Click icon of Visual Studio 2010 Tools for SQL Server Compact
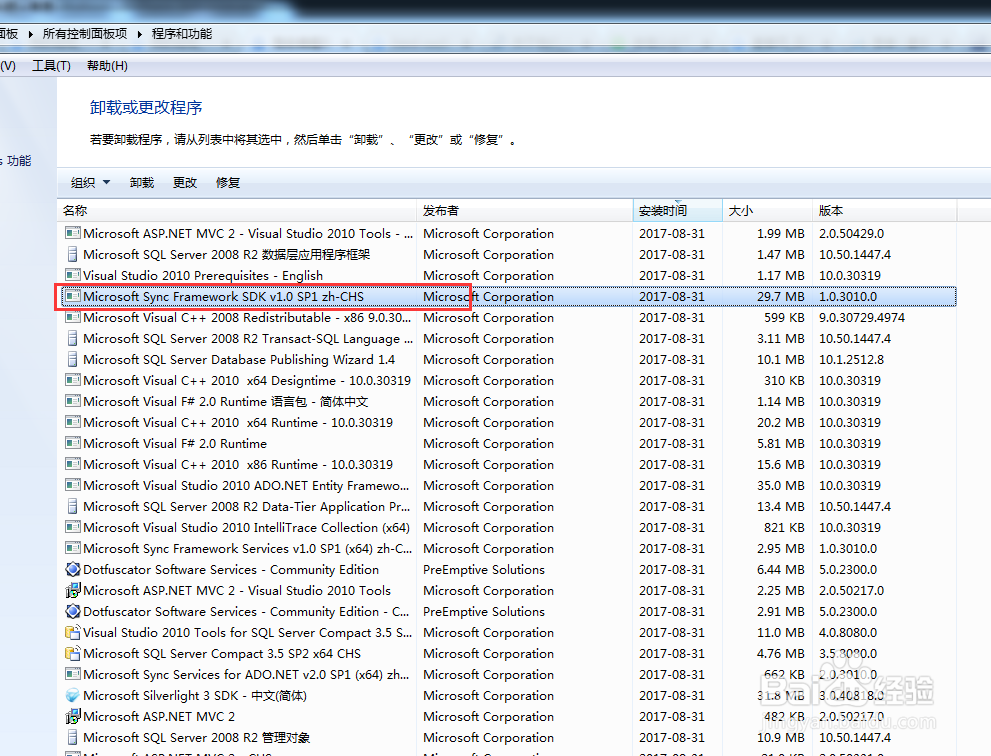 tap(73, 632)
